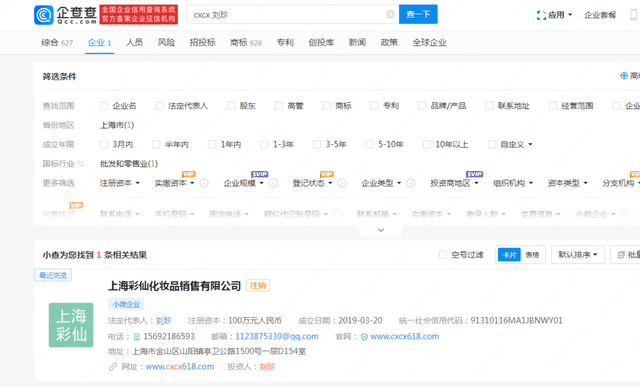Check the 企业名 search scope checkbox
The image size is (640, 387).
tap(104, 106)
